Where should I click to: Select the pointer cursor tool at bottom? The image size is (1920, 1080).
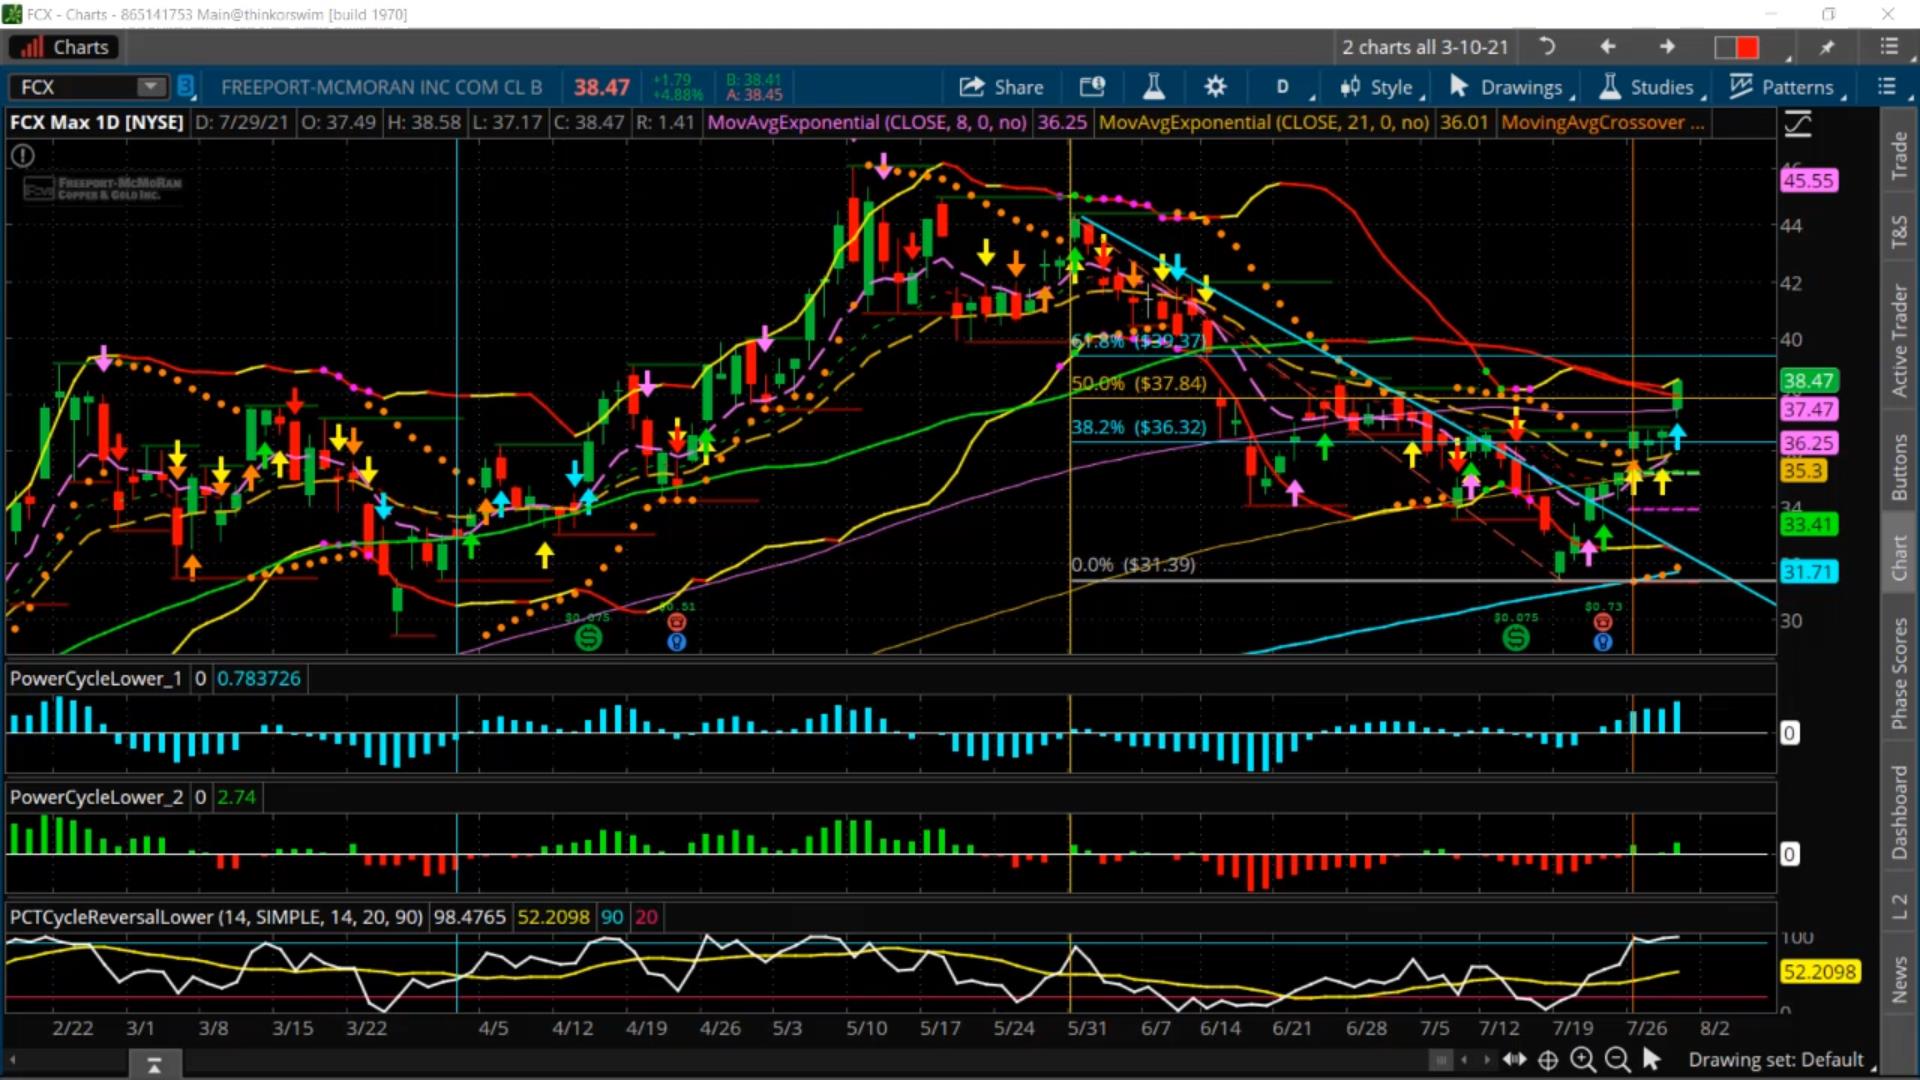pyautogui.click(x=1651, y=1059)
